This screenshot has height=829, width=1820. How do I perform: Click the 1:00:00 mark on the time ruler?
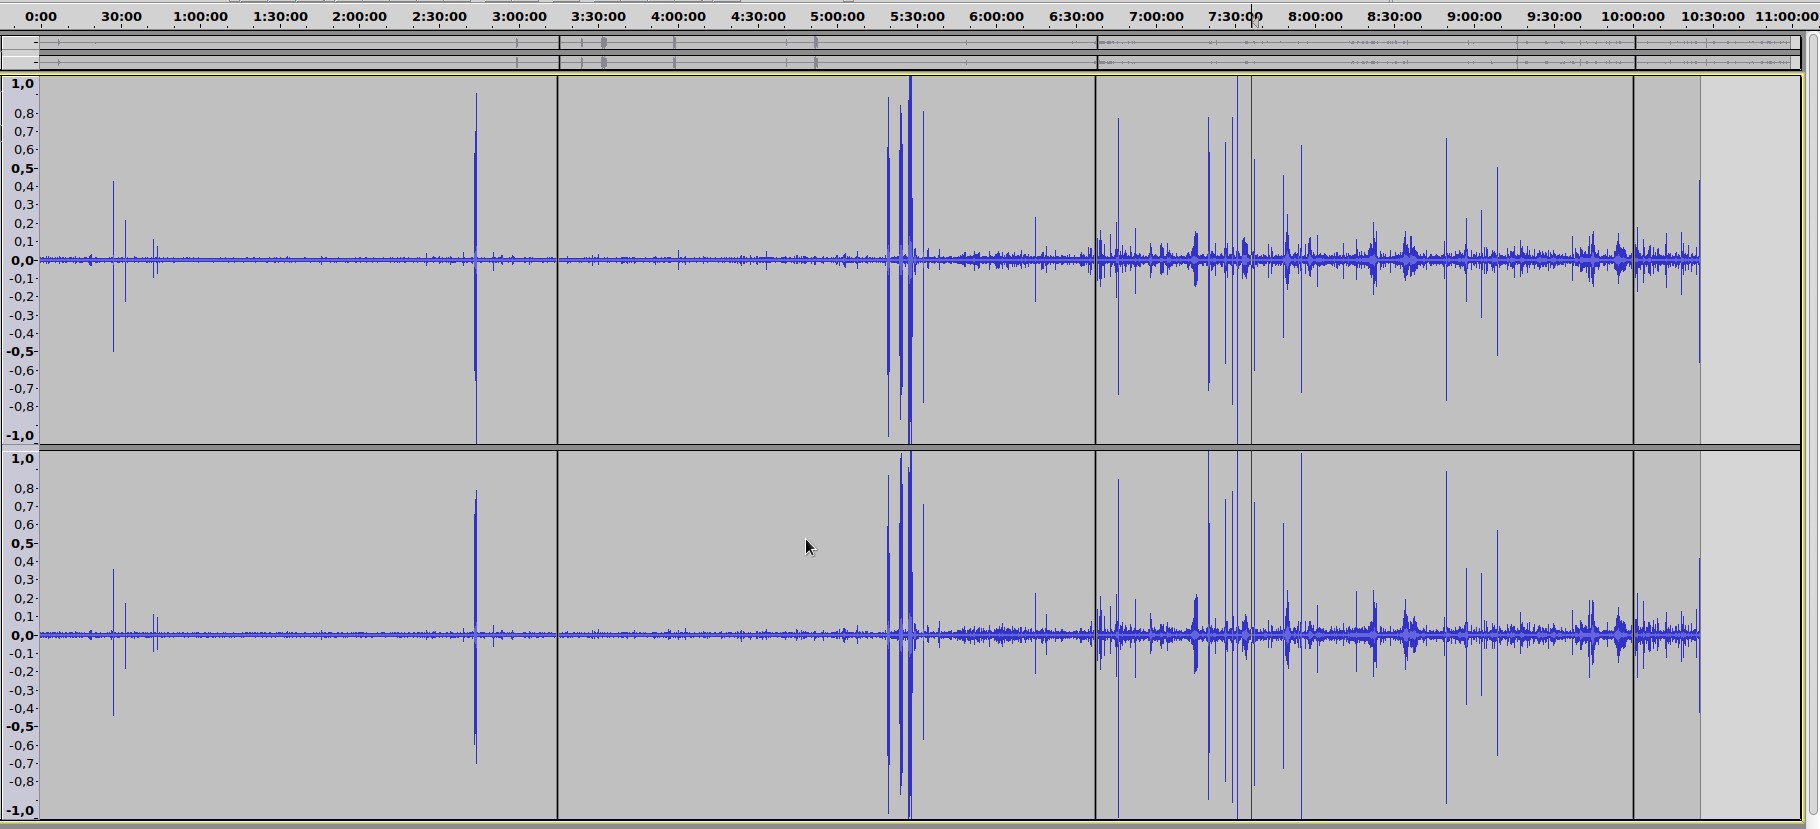click(199, 17)
